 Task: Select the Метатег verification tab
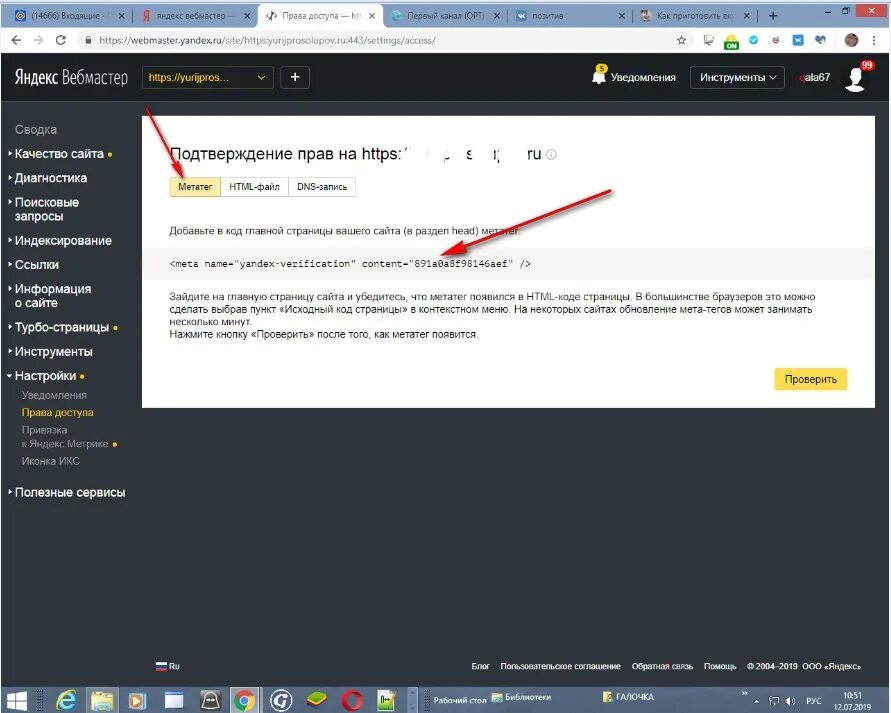pyautogui.click(x=195, y=187)
